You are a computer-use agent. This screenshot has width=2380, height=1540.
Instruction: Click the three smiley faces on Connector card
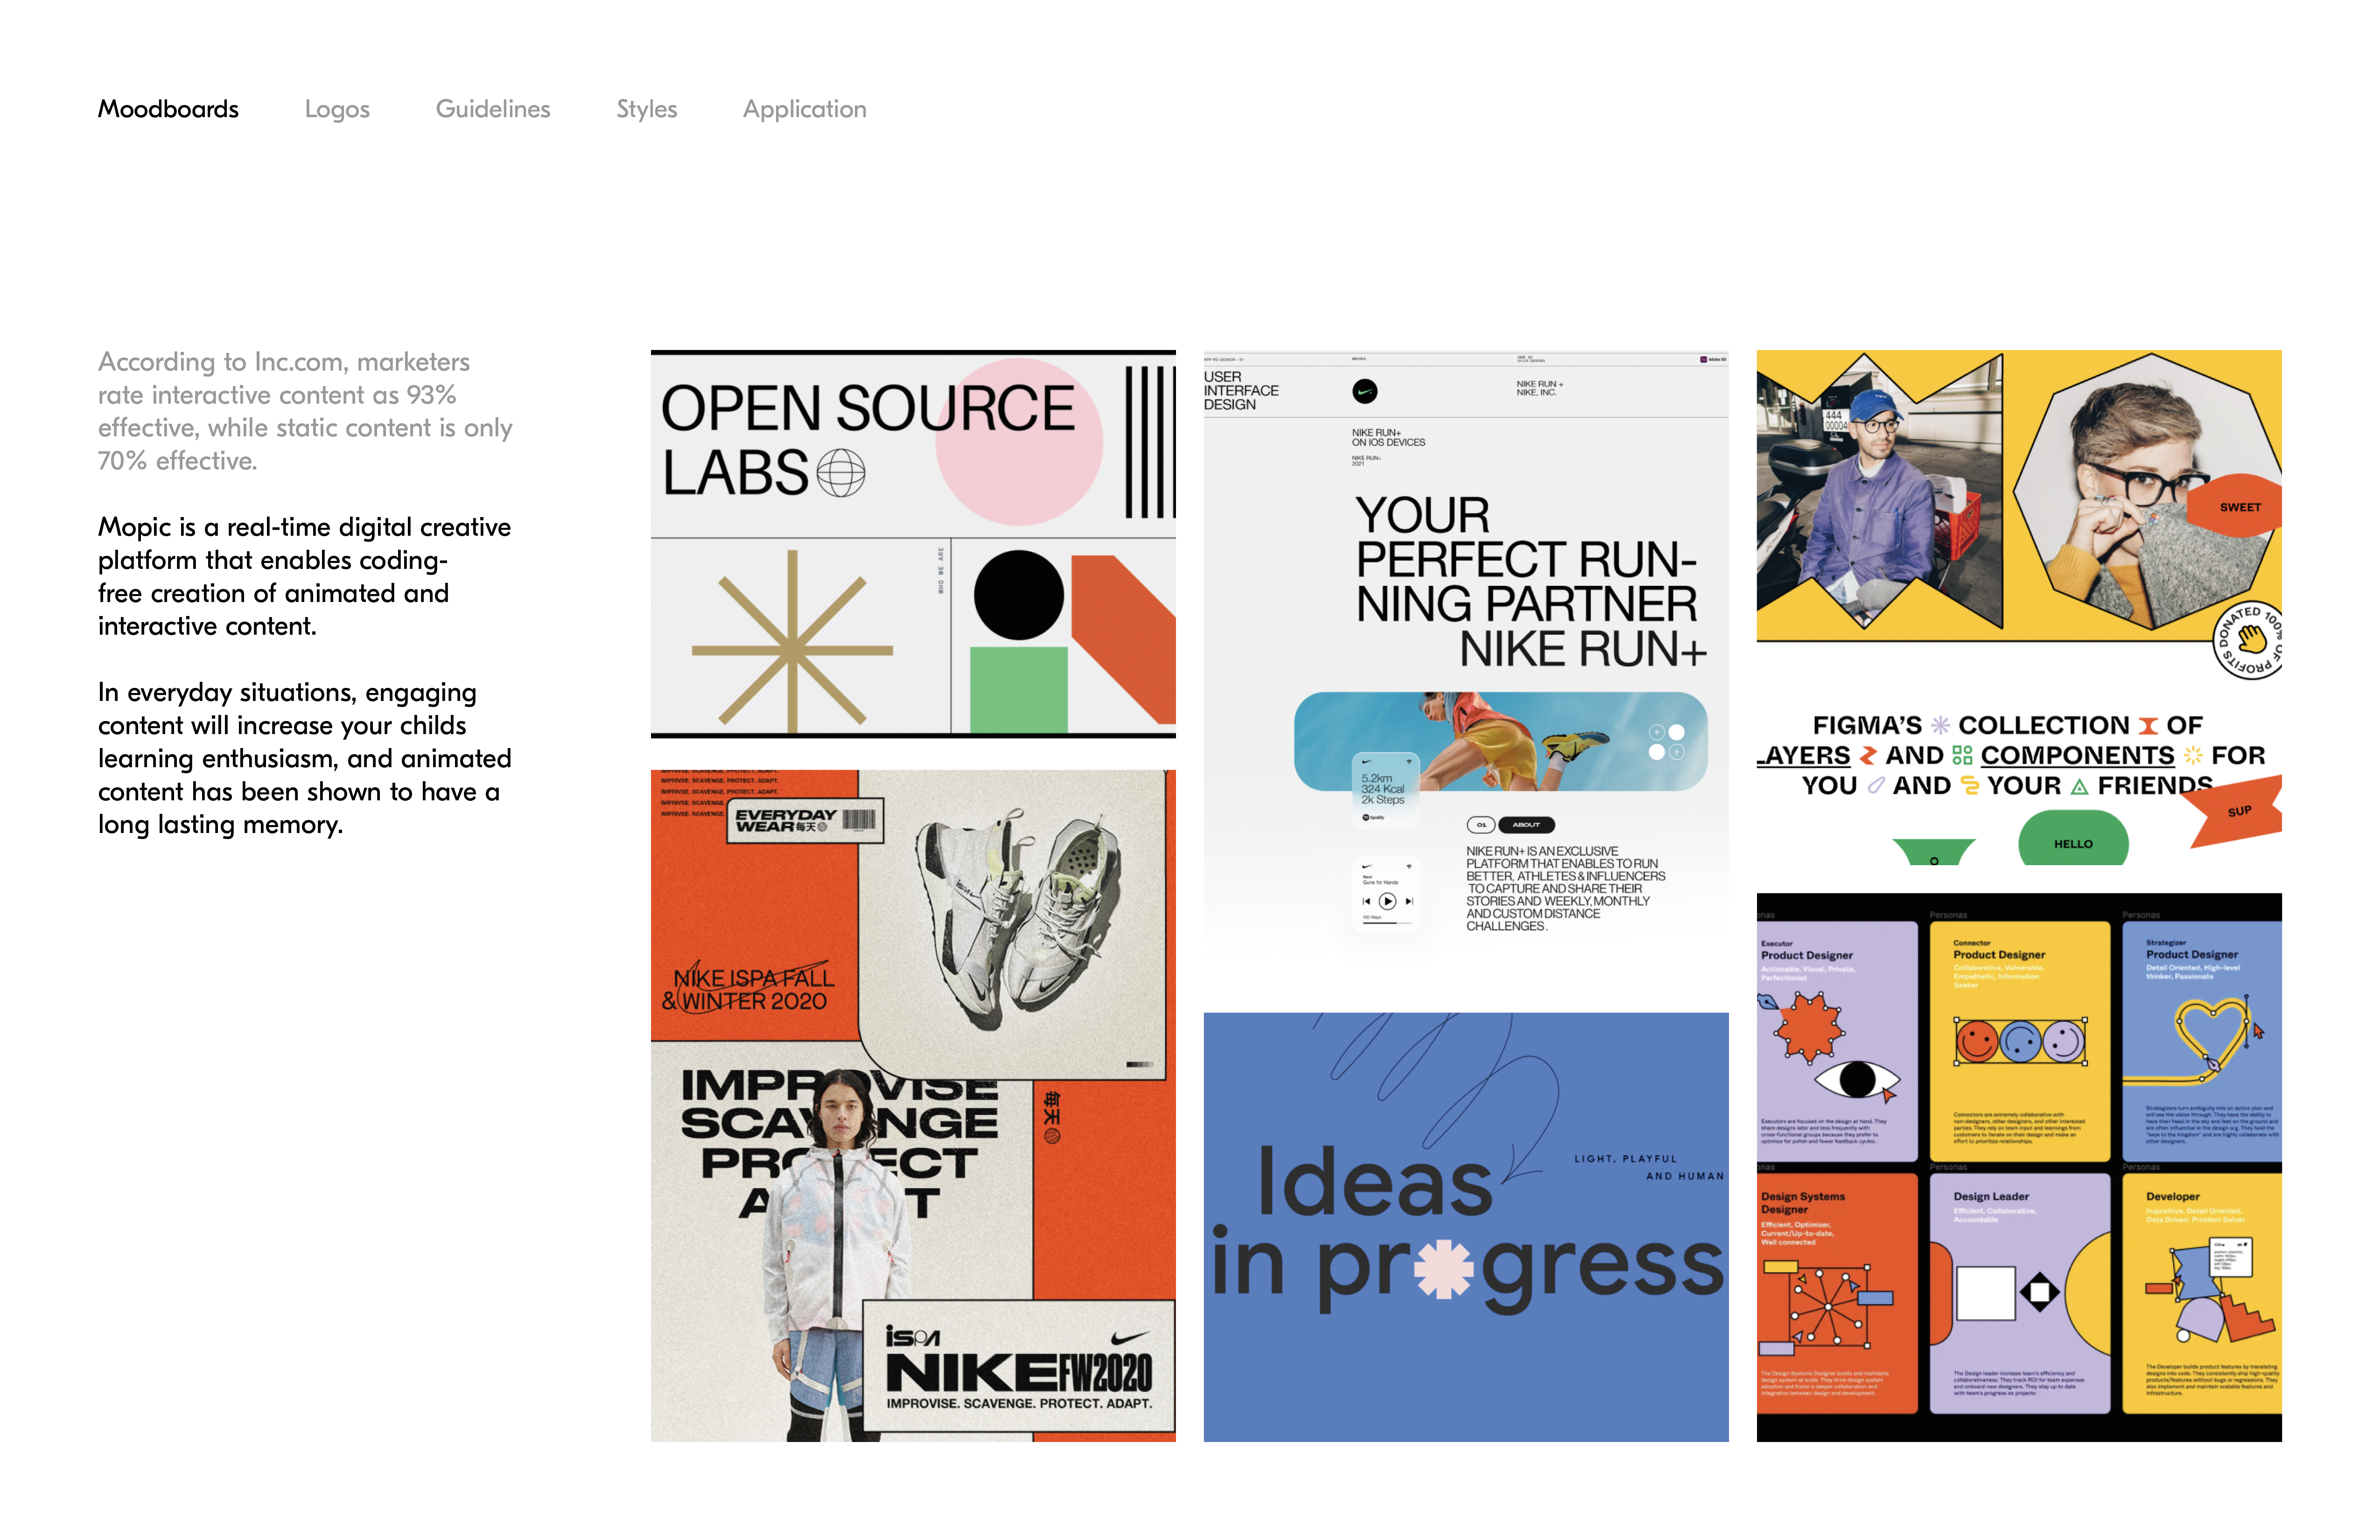(2020, 1042)
